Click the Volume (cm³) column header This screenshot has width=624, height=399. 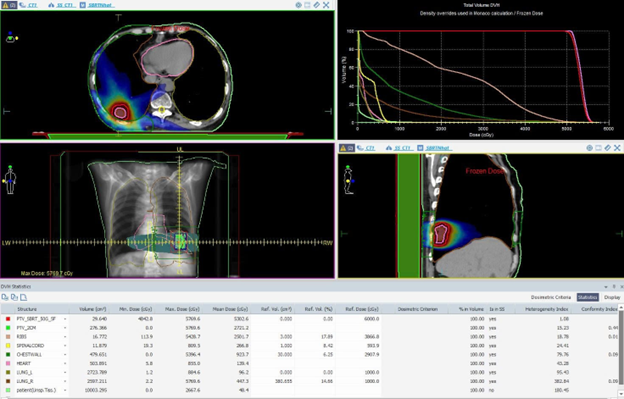(x=92, y=309)
